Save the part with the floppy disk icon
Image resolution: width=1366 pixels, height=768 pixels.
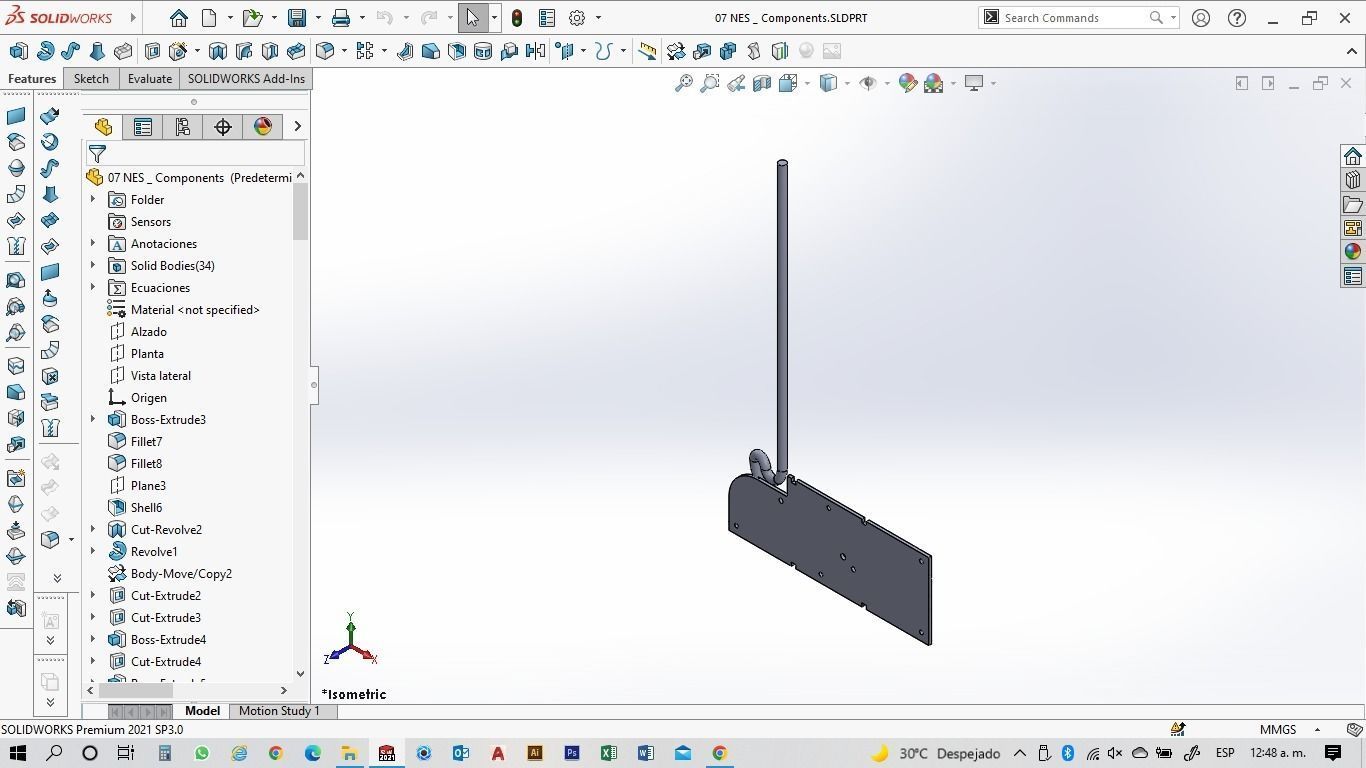pyautogui.click(x=297, y=18)
